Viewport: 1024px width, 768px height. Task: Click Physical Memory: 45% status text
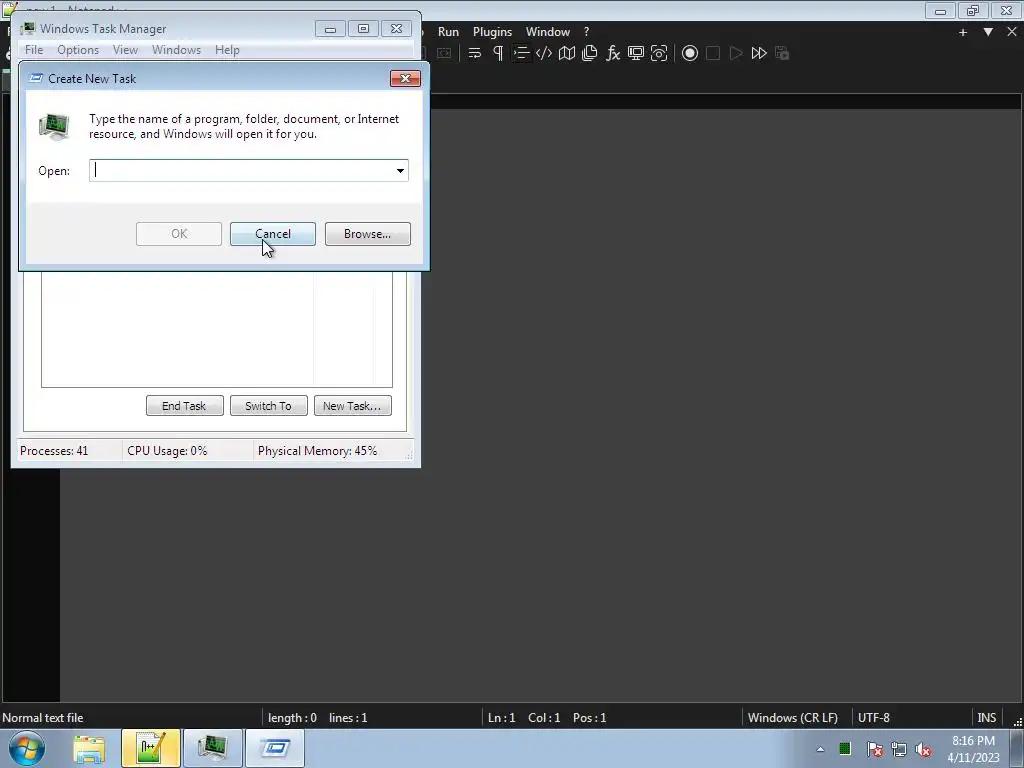pyautogui.click(x=317, y=451)
